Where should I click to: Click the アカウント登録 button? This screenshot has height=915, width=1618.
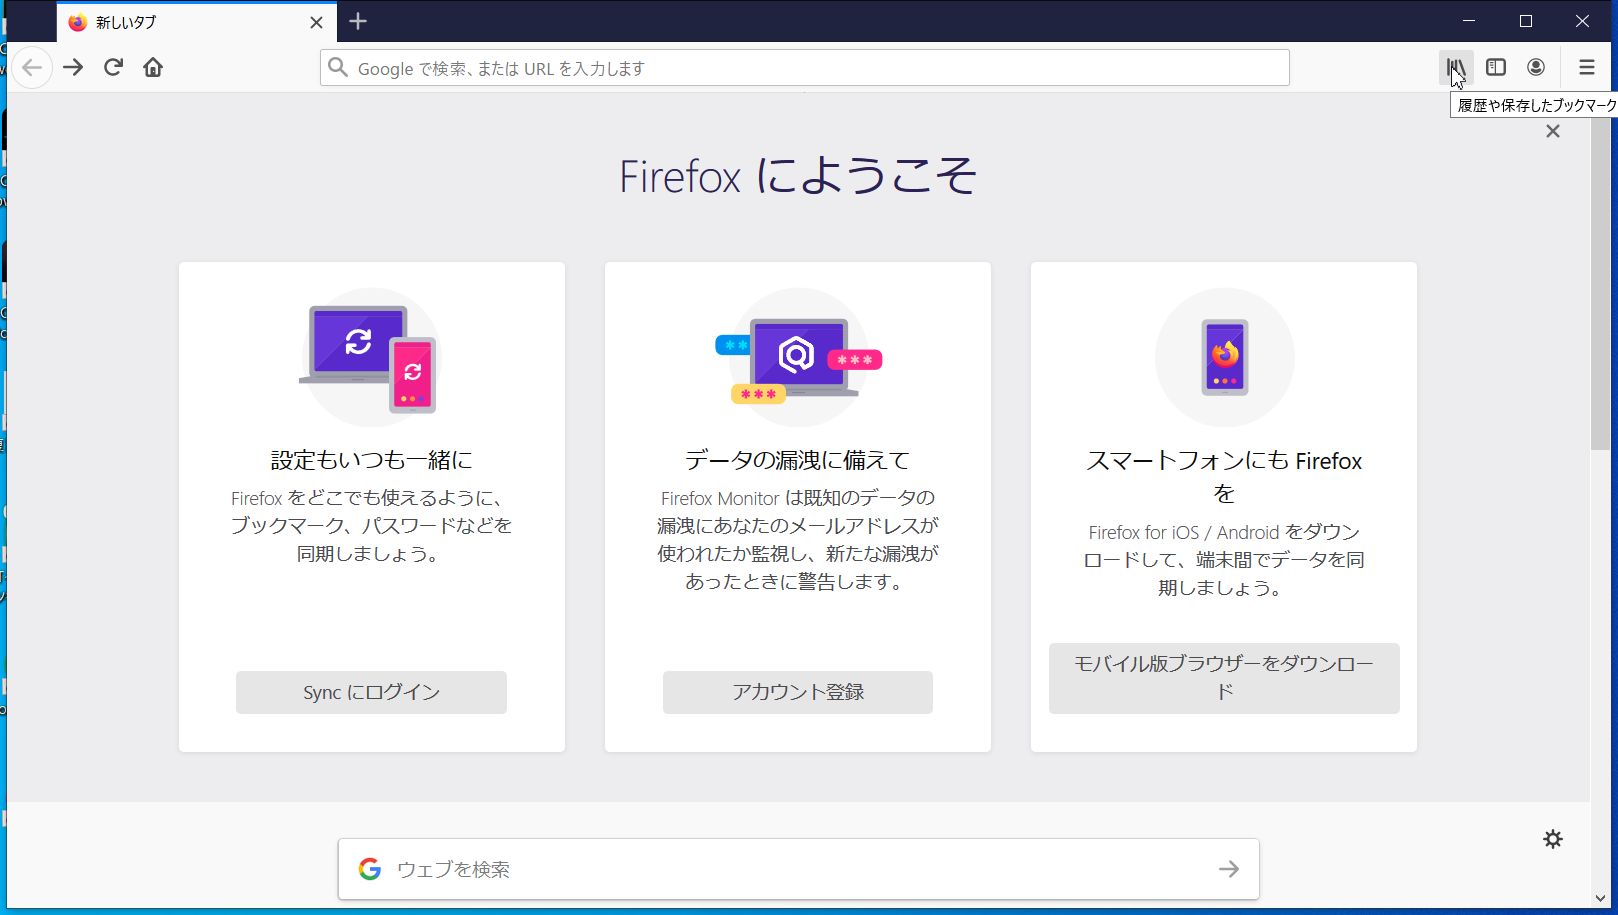tap(798, 692)
